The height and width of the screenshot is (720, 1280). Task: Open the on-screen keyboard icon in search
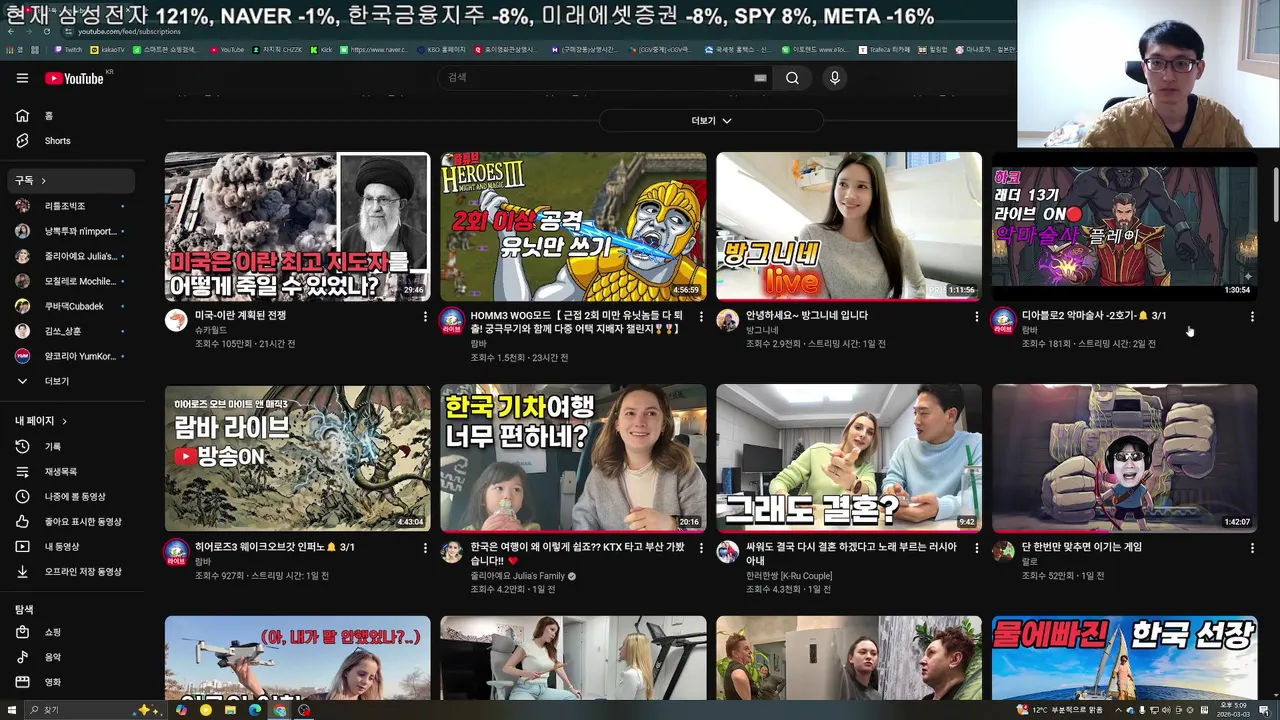(x=760, y=78)
